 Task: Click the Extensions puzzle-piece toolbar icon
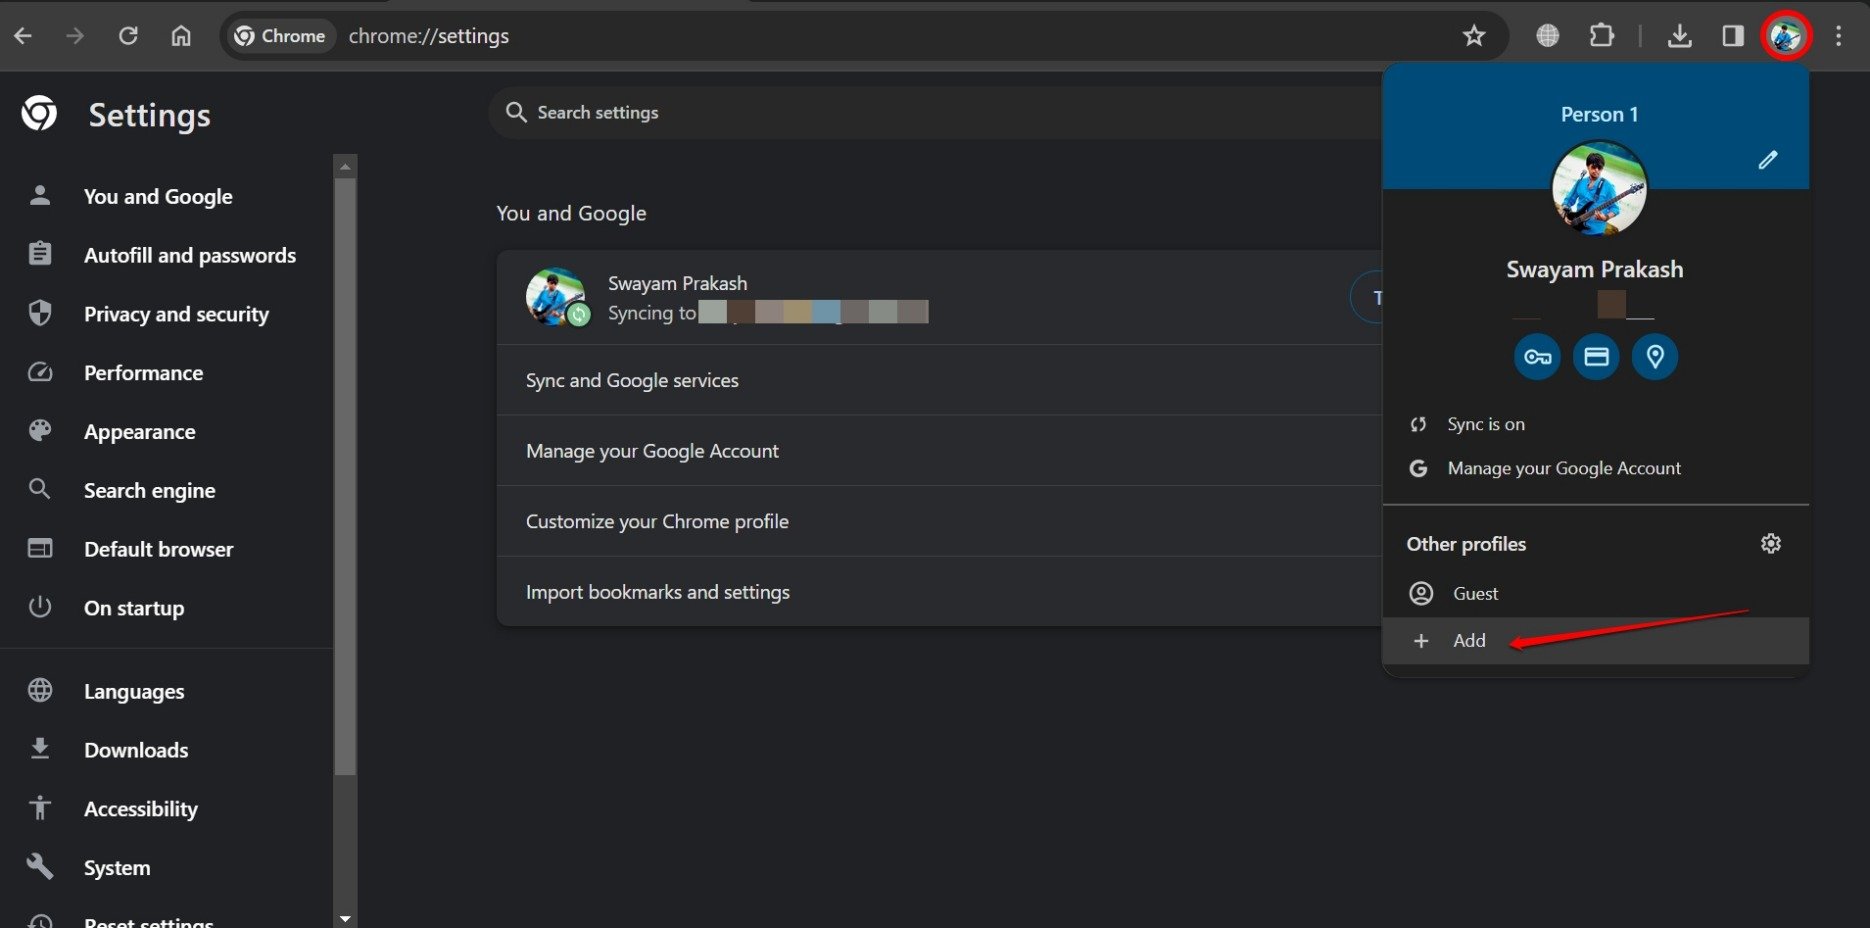(x=1601, y=35)
